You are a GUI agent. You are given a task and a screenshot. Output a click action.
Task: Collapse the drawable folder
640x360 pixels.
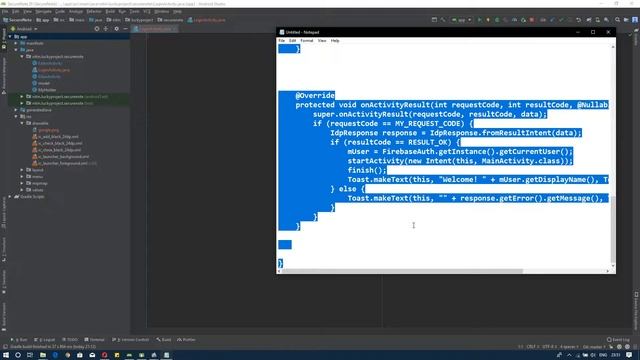[22, 123]
